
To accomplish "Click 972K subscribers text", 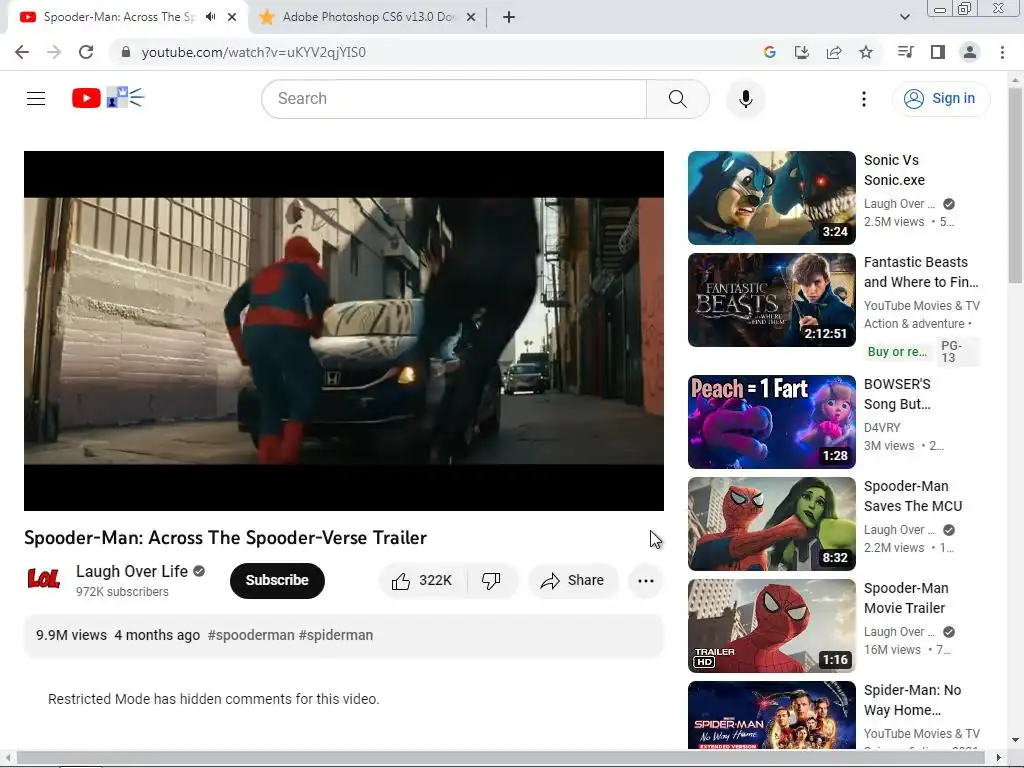I will 122,592.
